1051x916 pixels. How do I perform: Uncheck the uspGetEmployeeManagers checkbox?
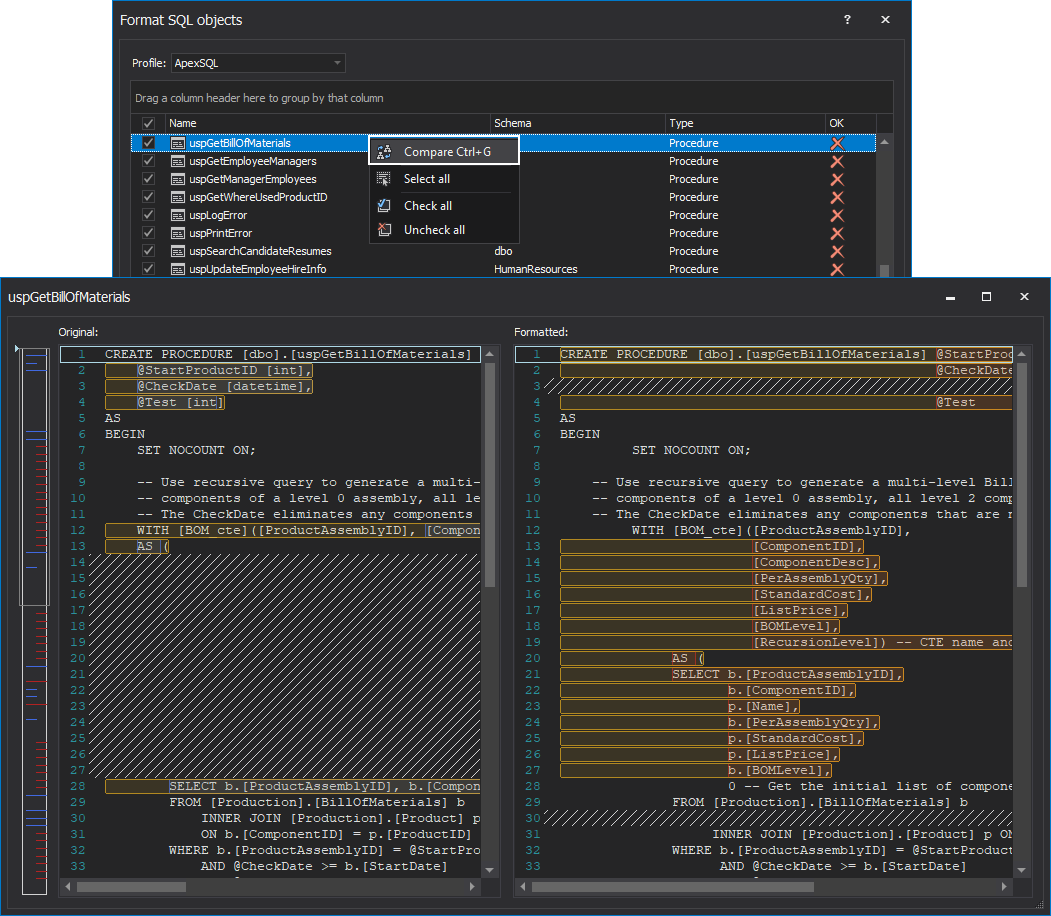point(149,161)
